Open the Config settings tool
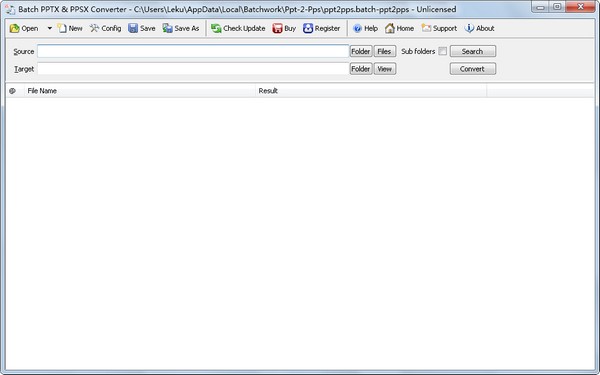The height and width of the screenshot is (375, 600). click(105, 28)
